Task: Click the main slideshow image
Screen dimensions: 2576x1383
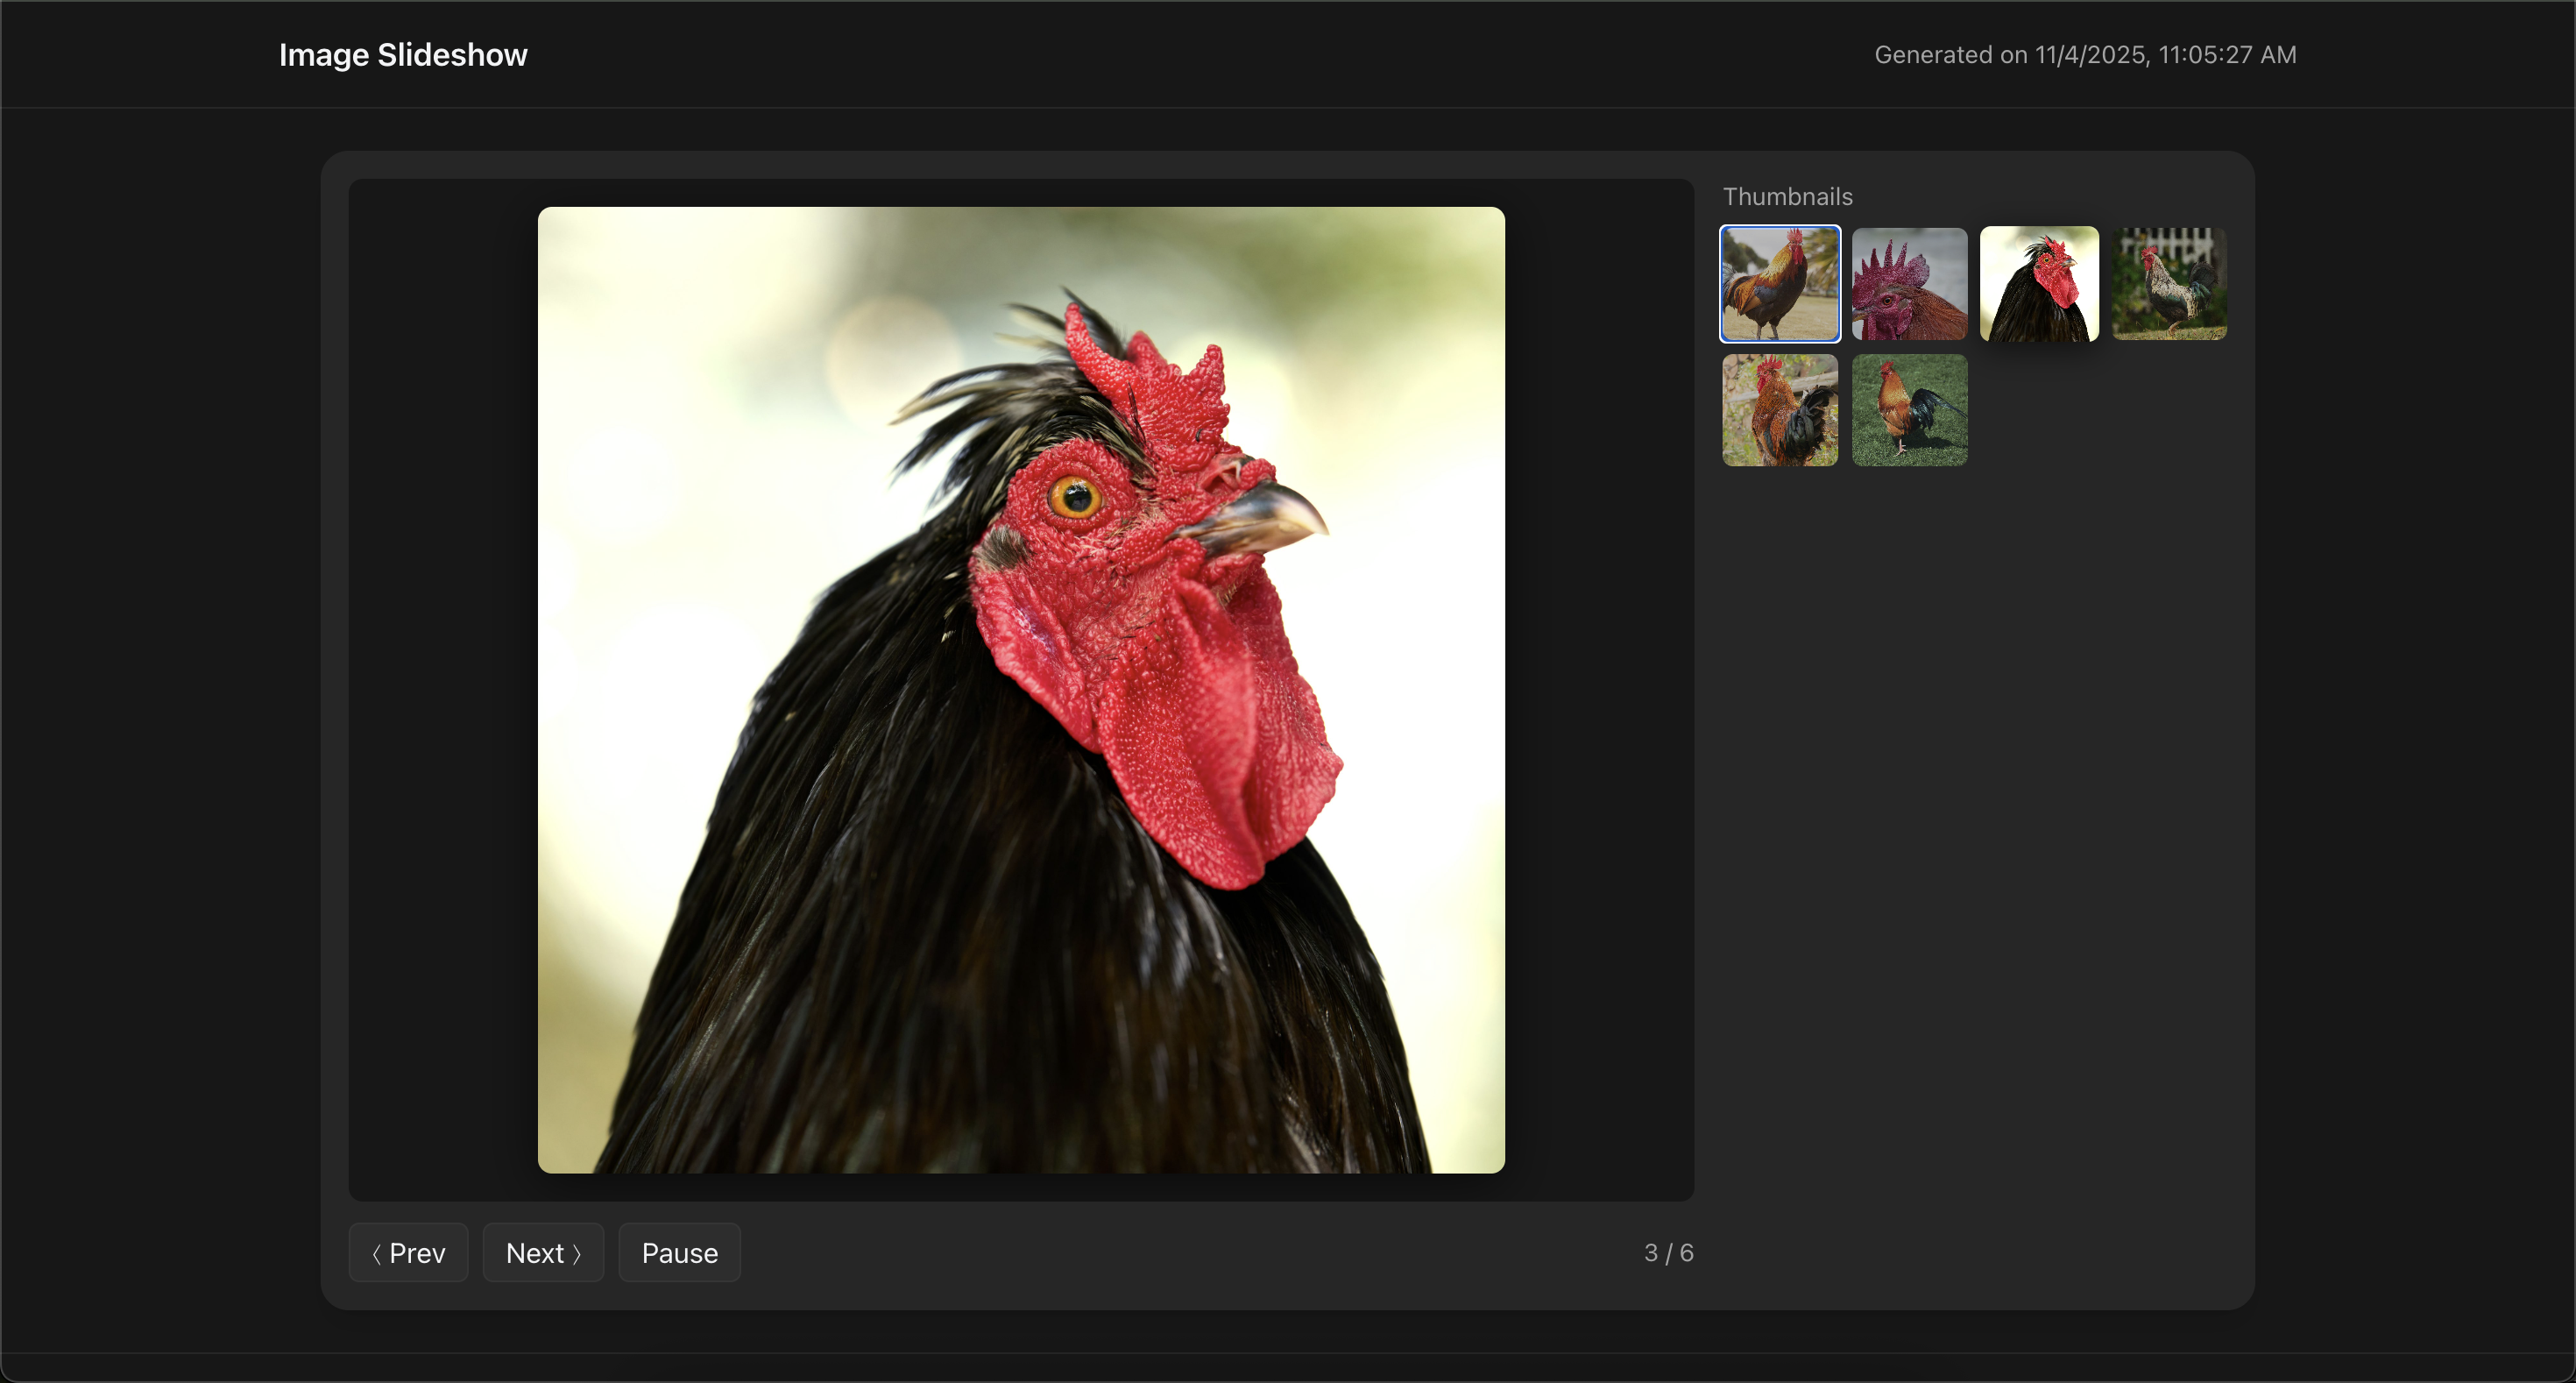Action: [1020, 690]
